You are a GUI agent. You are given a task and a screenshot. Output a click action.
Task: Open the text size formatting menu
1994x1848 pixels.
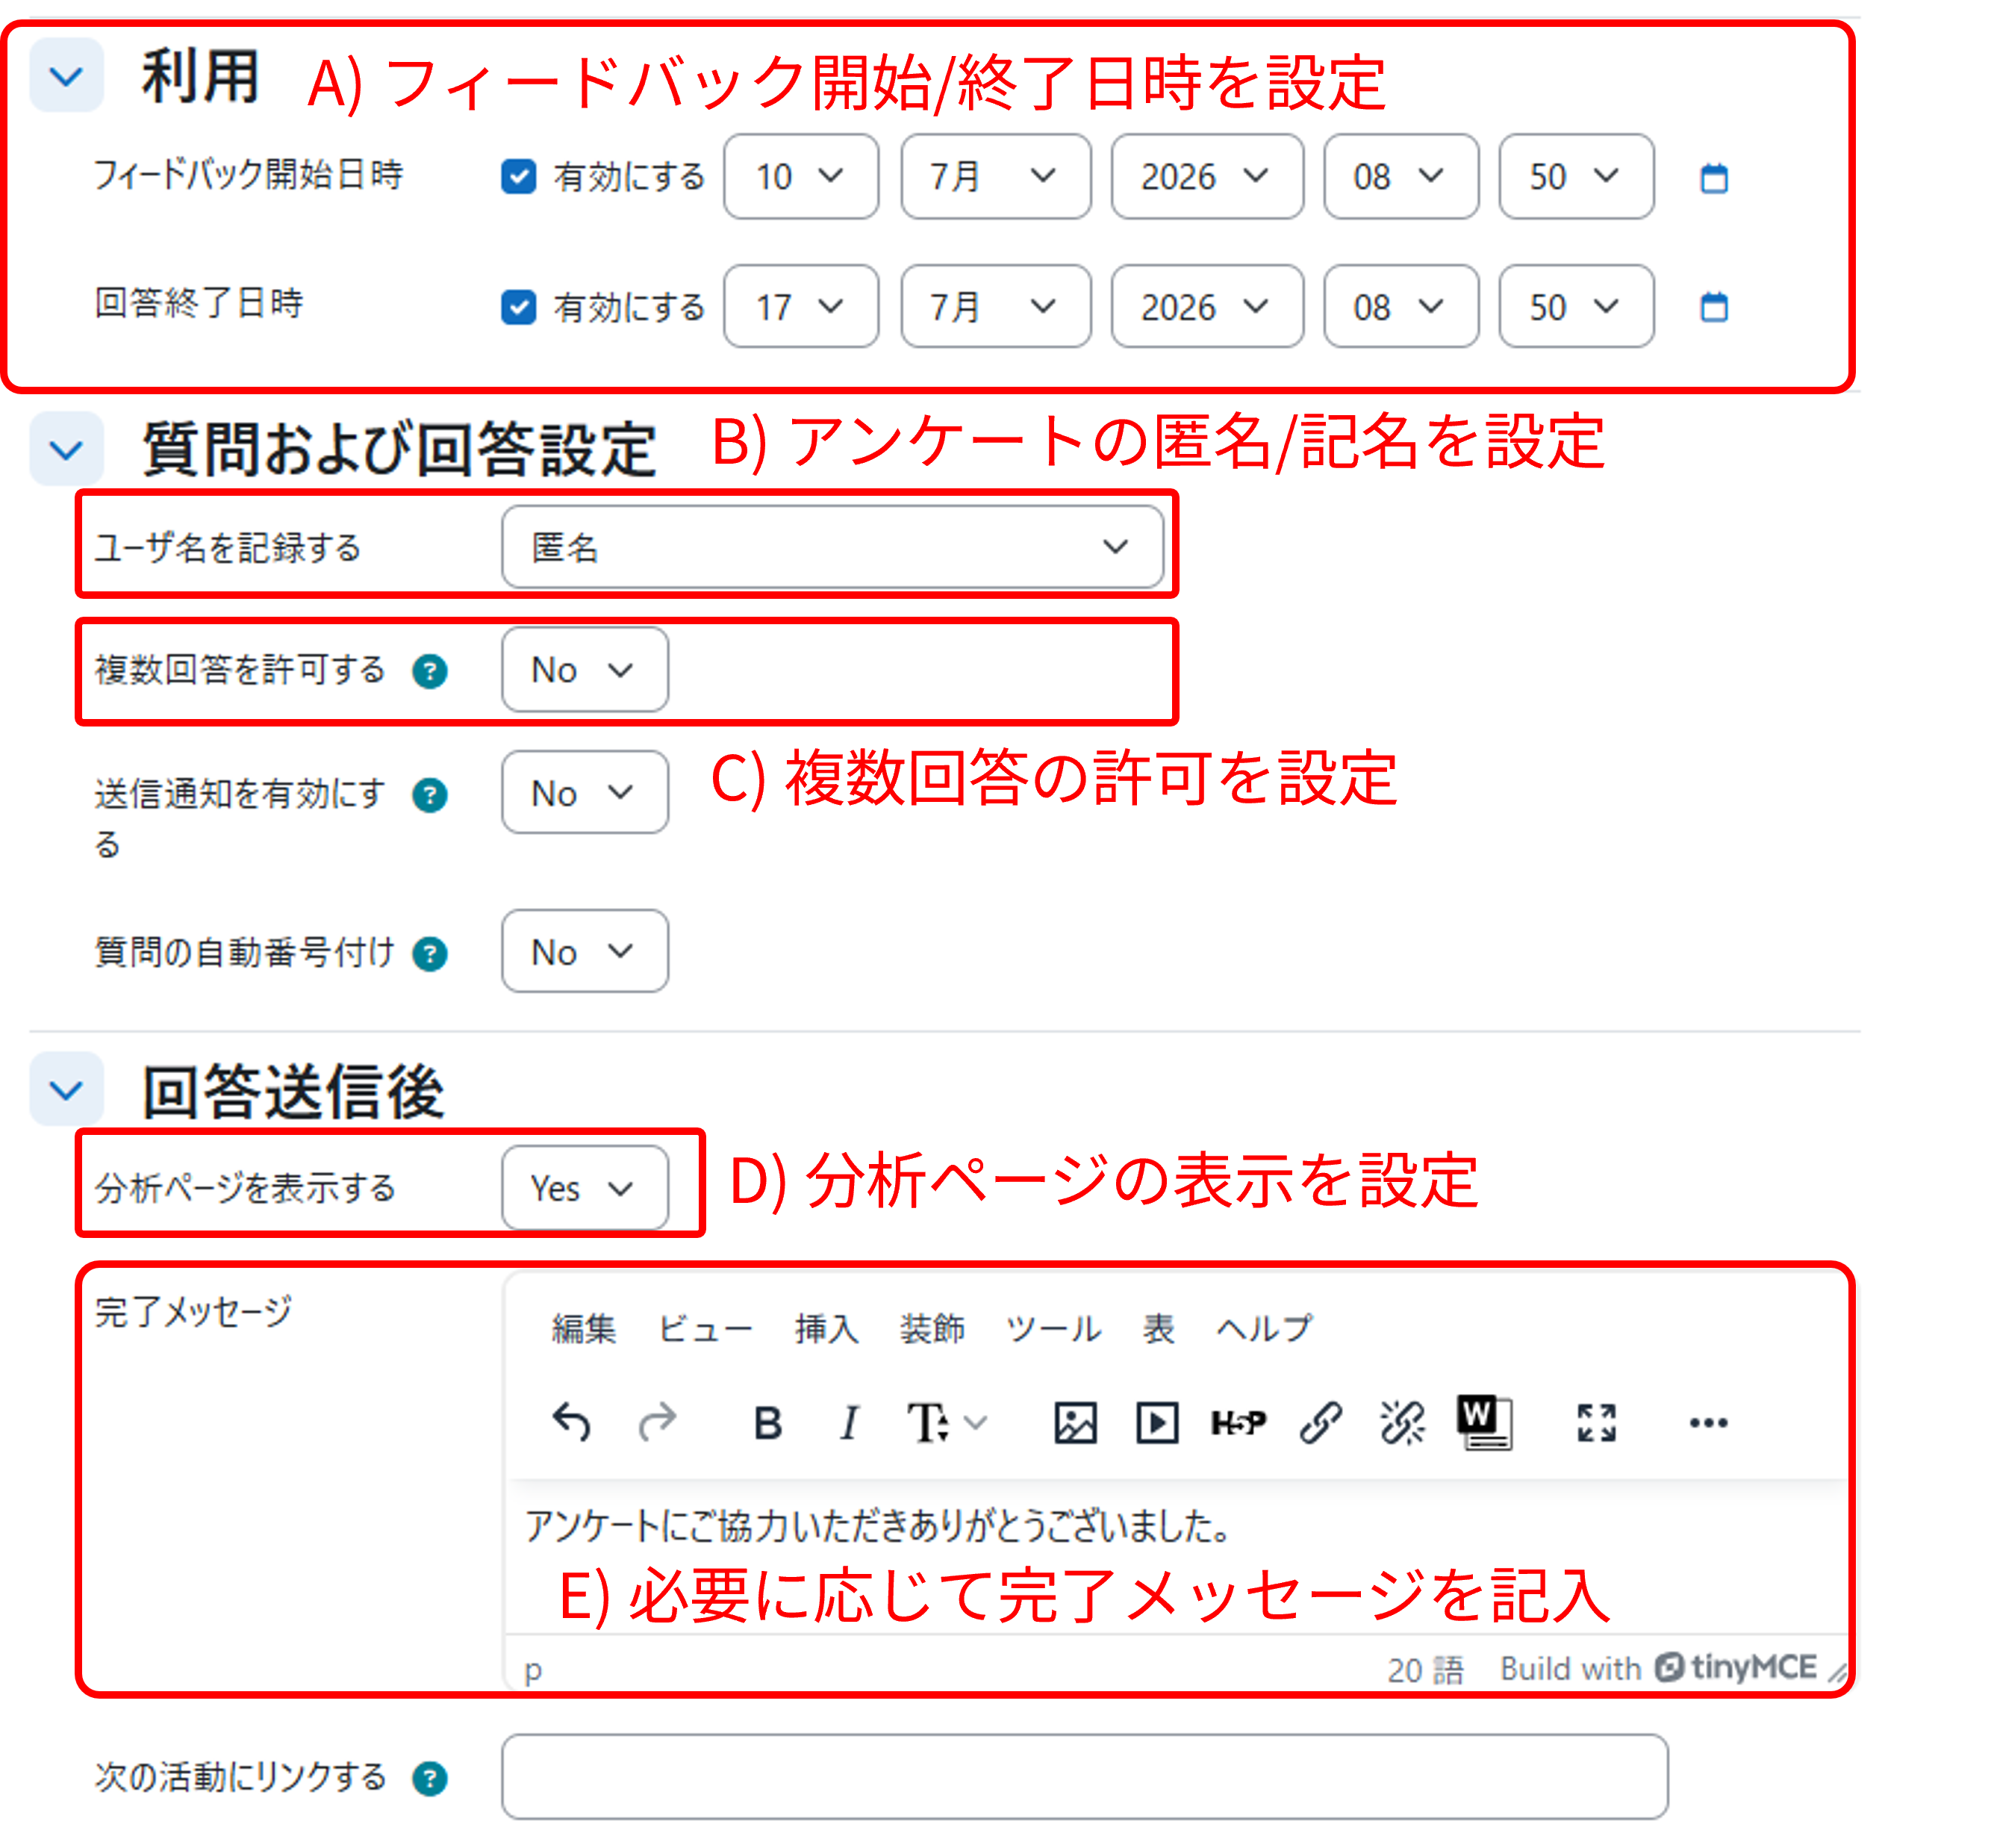tap(946, 1422)
